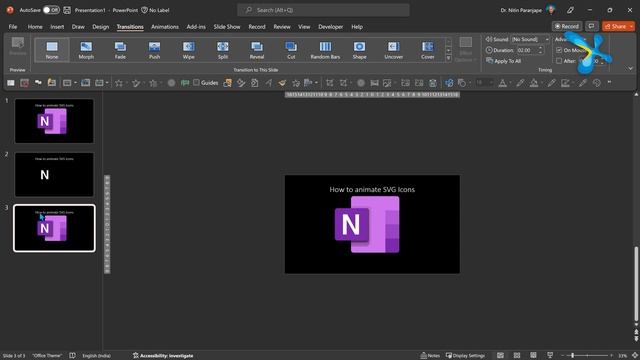Select the Reveal transition
Viewport: 640px width, 360px height.
[x=257, y=50]
